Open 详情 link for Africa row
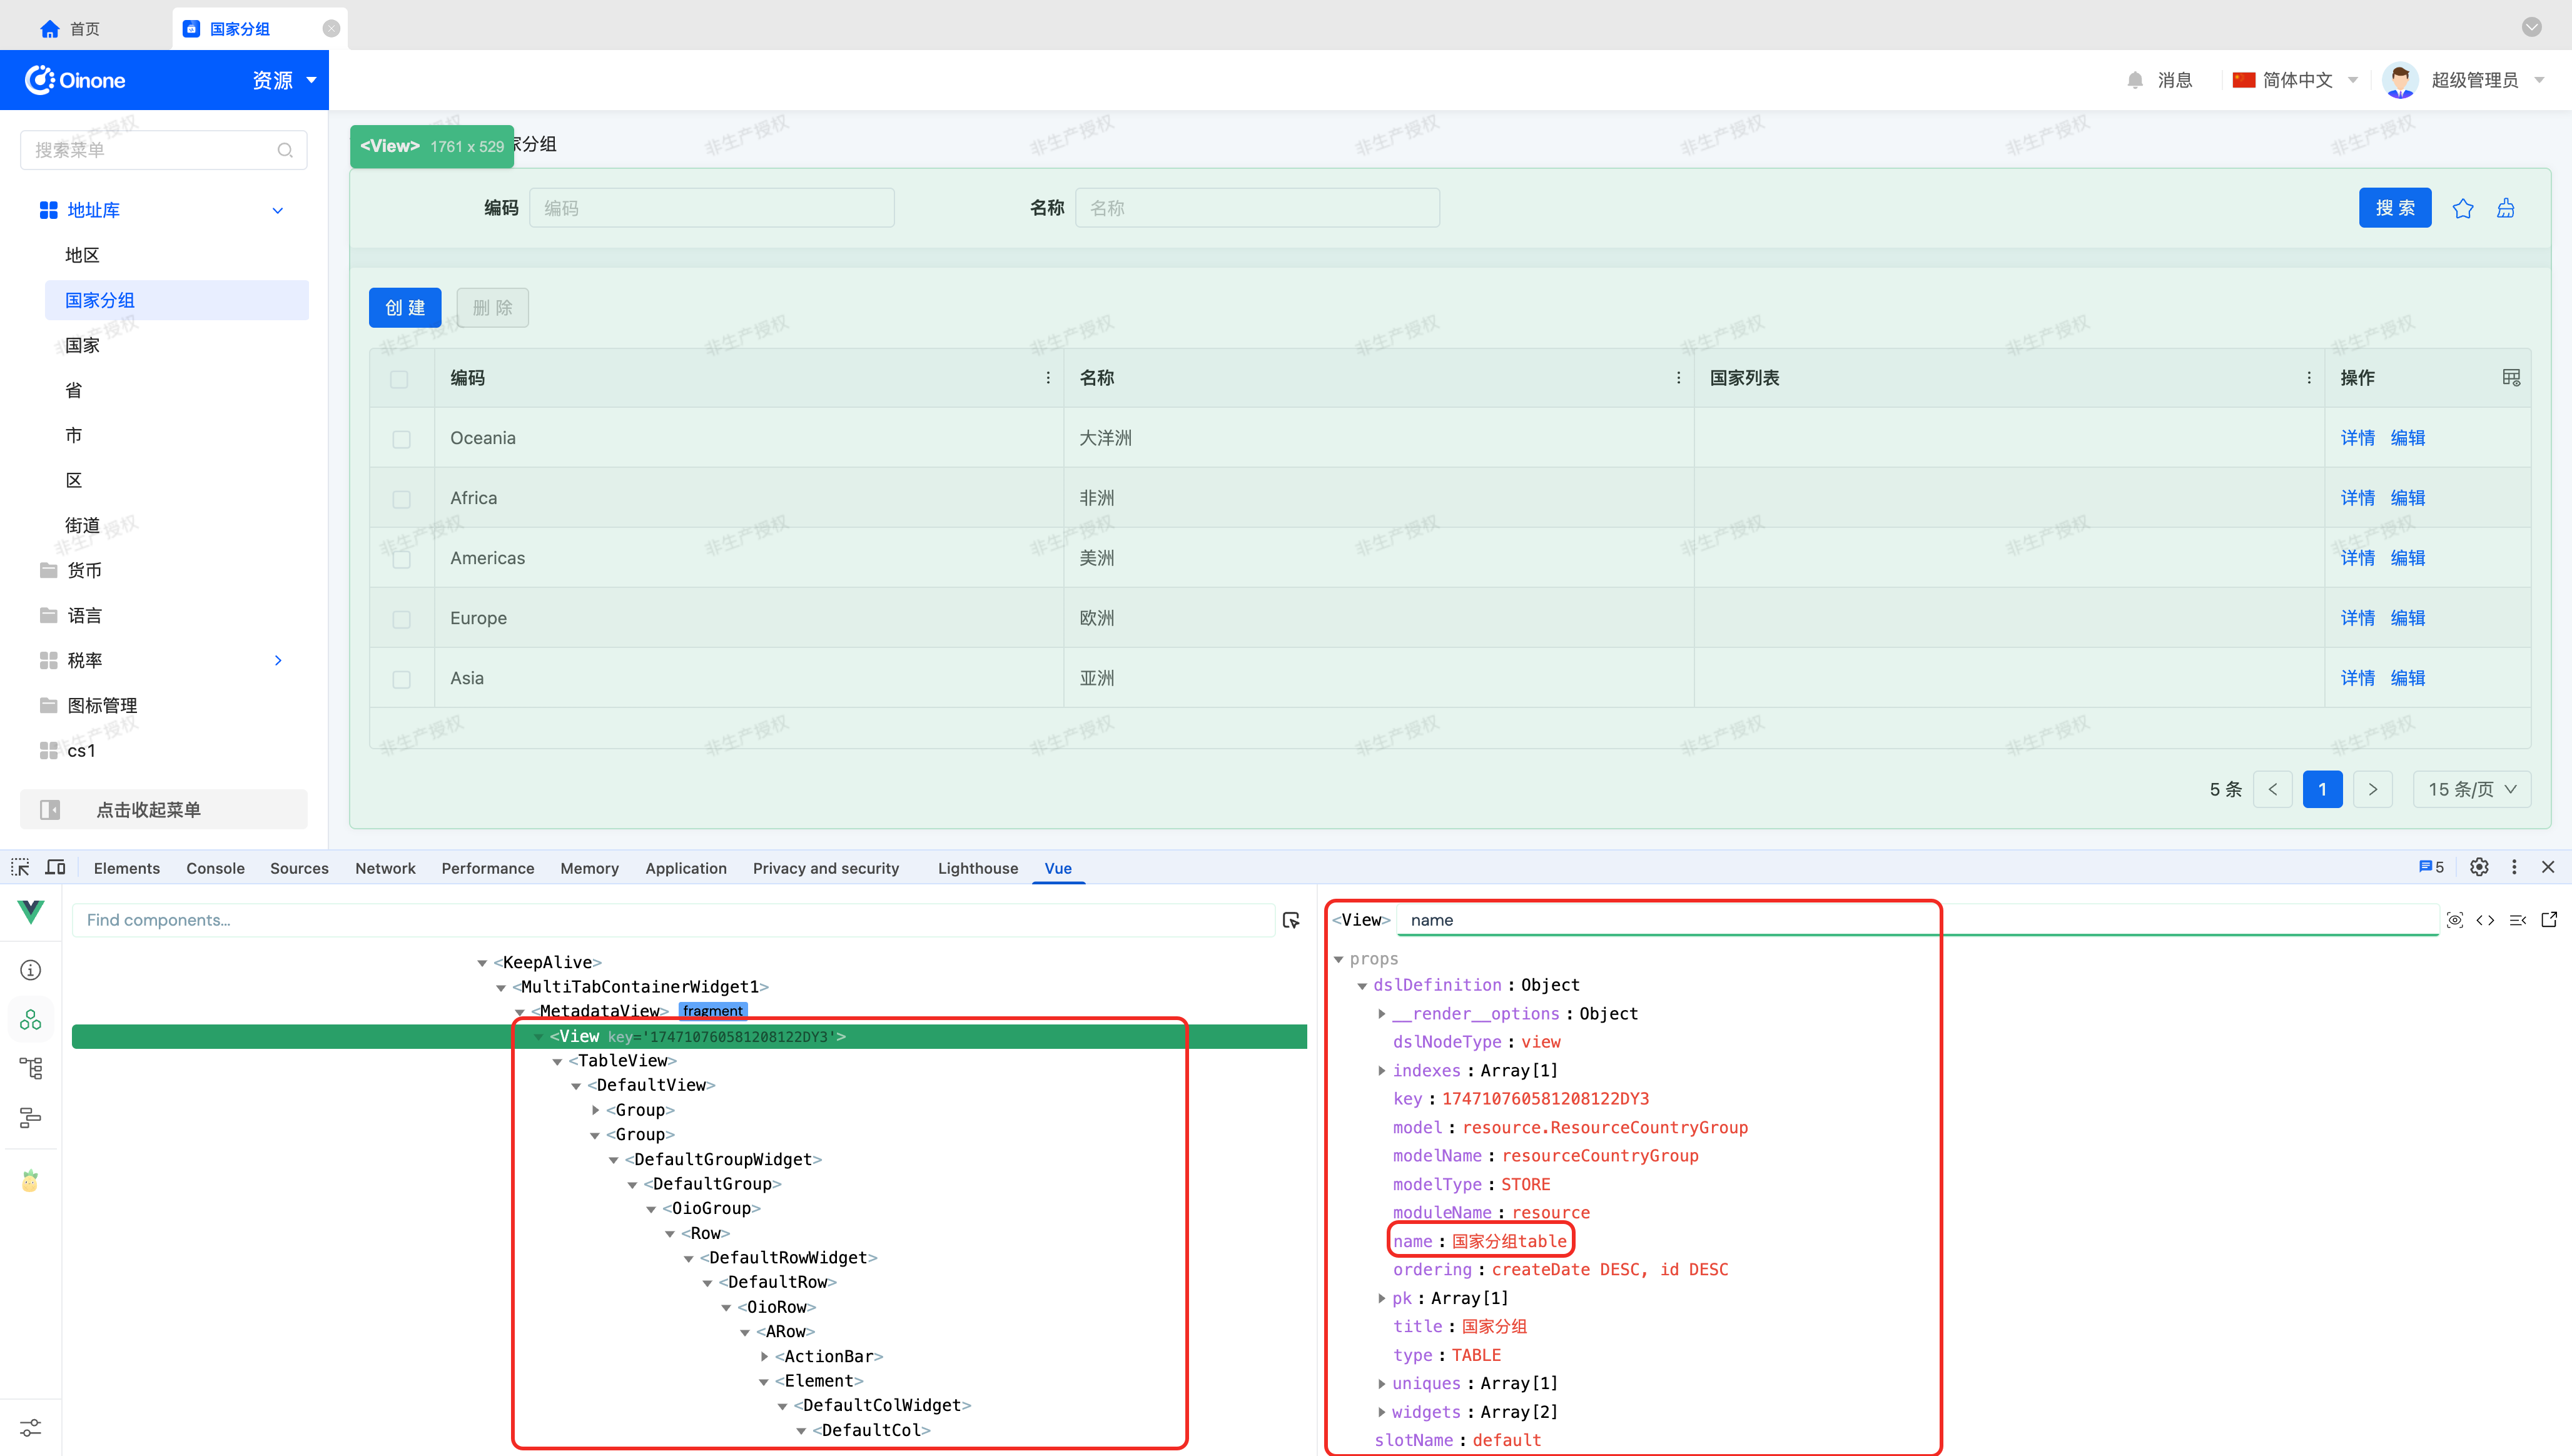Image resolution: width=2572 pixels, height=1456 pixels. 2357,498
